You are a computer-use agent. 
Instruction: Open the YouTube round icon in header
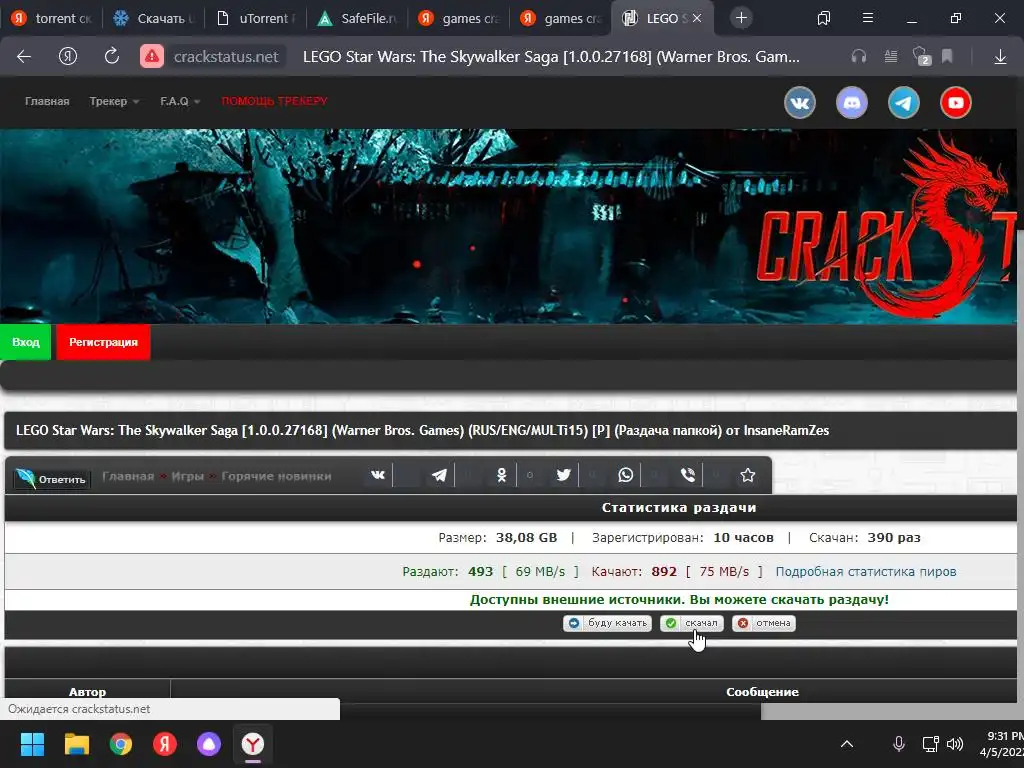coord(956,103)
